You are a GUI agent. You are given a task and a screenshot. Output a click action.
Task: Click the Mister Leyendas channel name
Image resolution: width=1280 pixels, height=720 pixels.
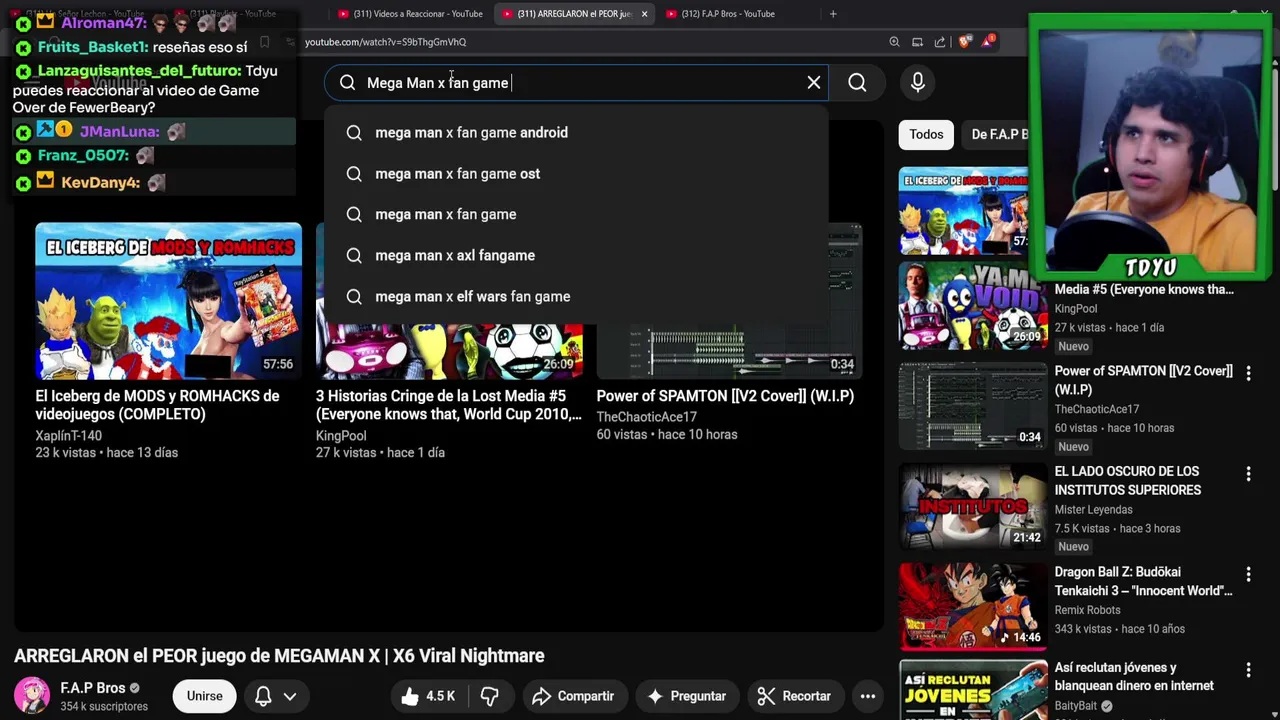click(1094, 510)
